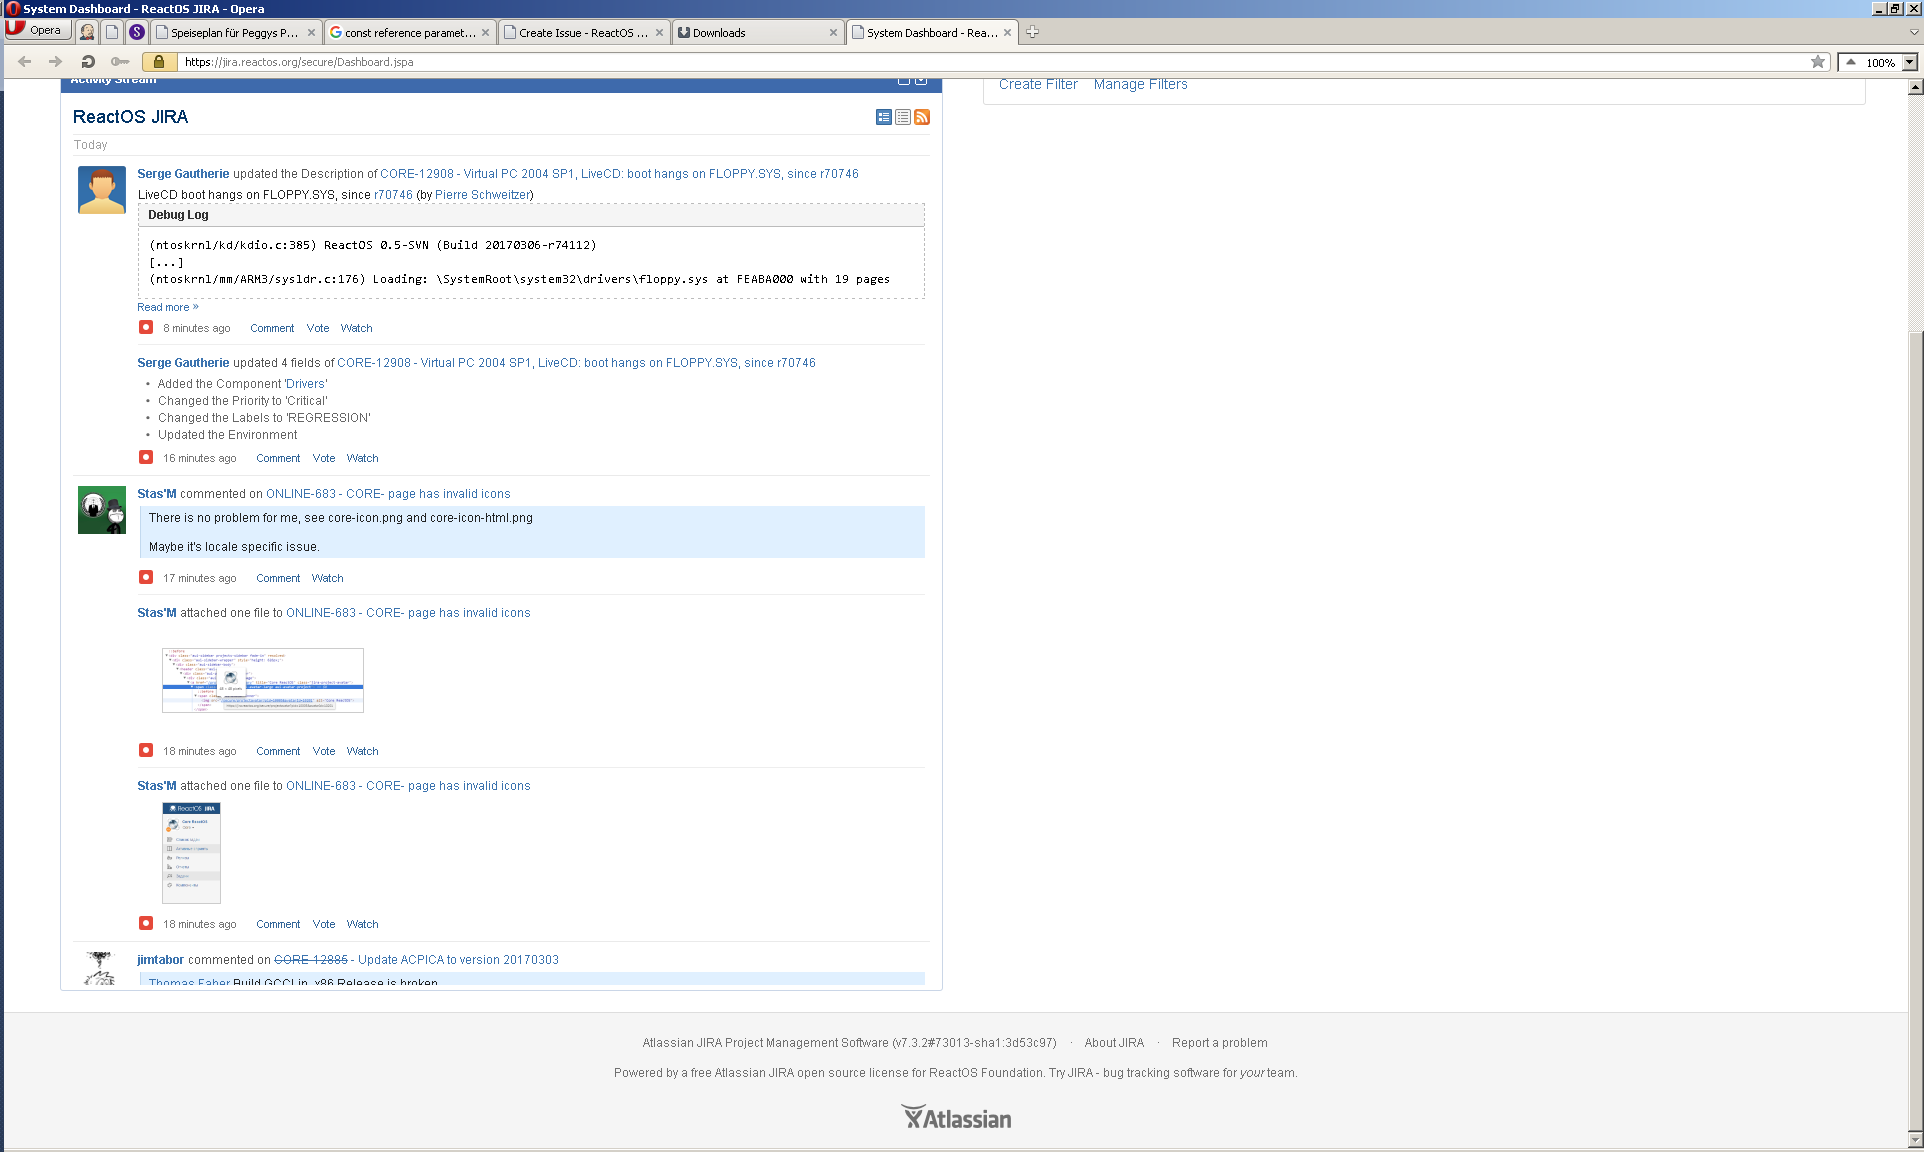Viewport: 1924px width, 1152px height.
Task: Open the Opera main menu button
Action: click(x=36, y=30)
